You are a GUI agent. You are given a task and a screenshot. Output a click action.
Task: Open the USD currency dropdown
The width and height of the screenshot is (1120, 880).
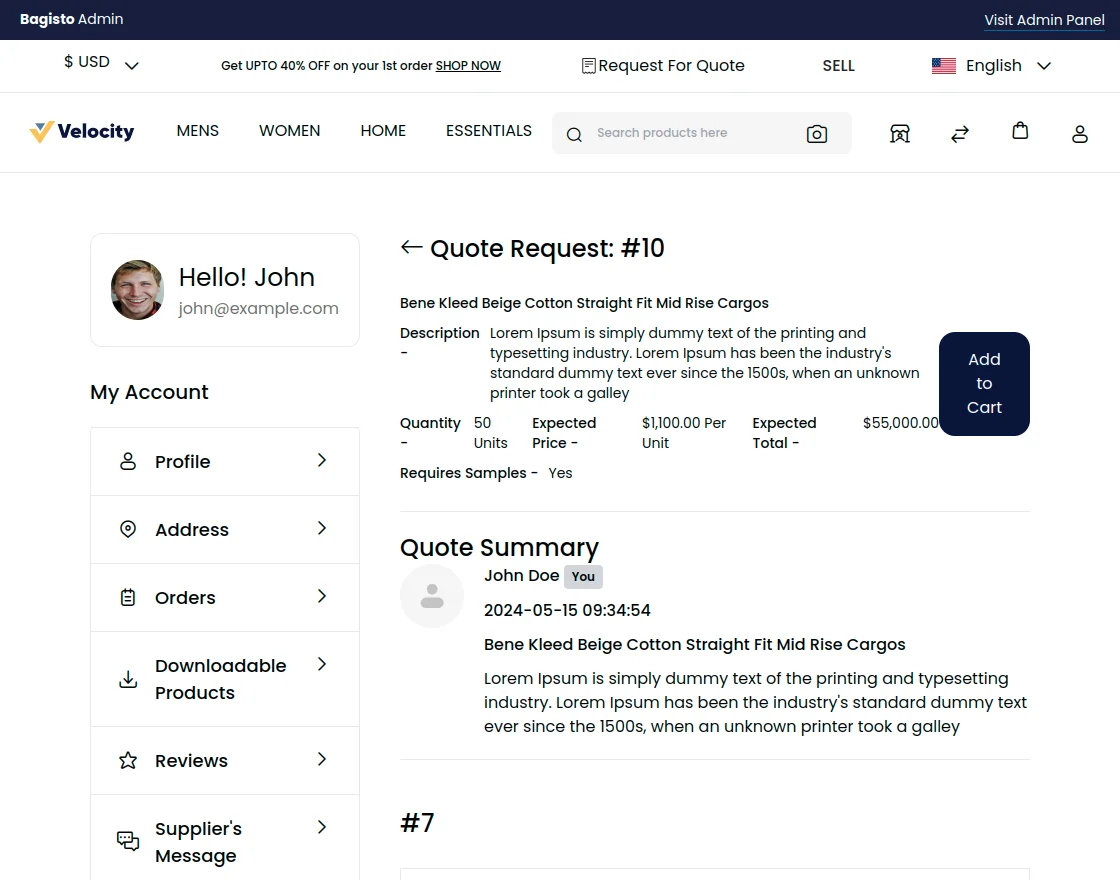tap(101, 63)
